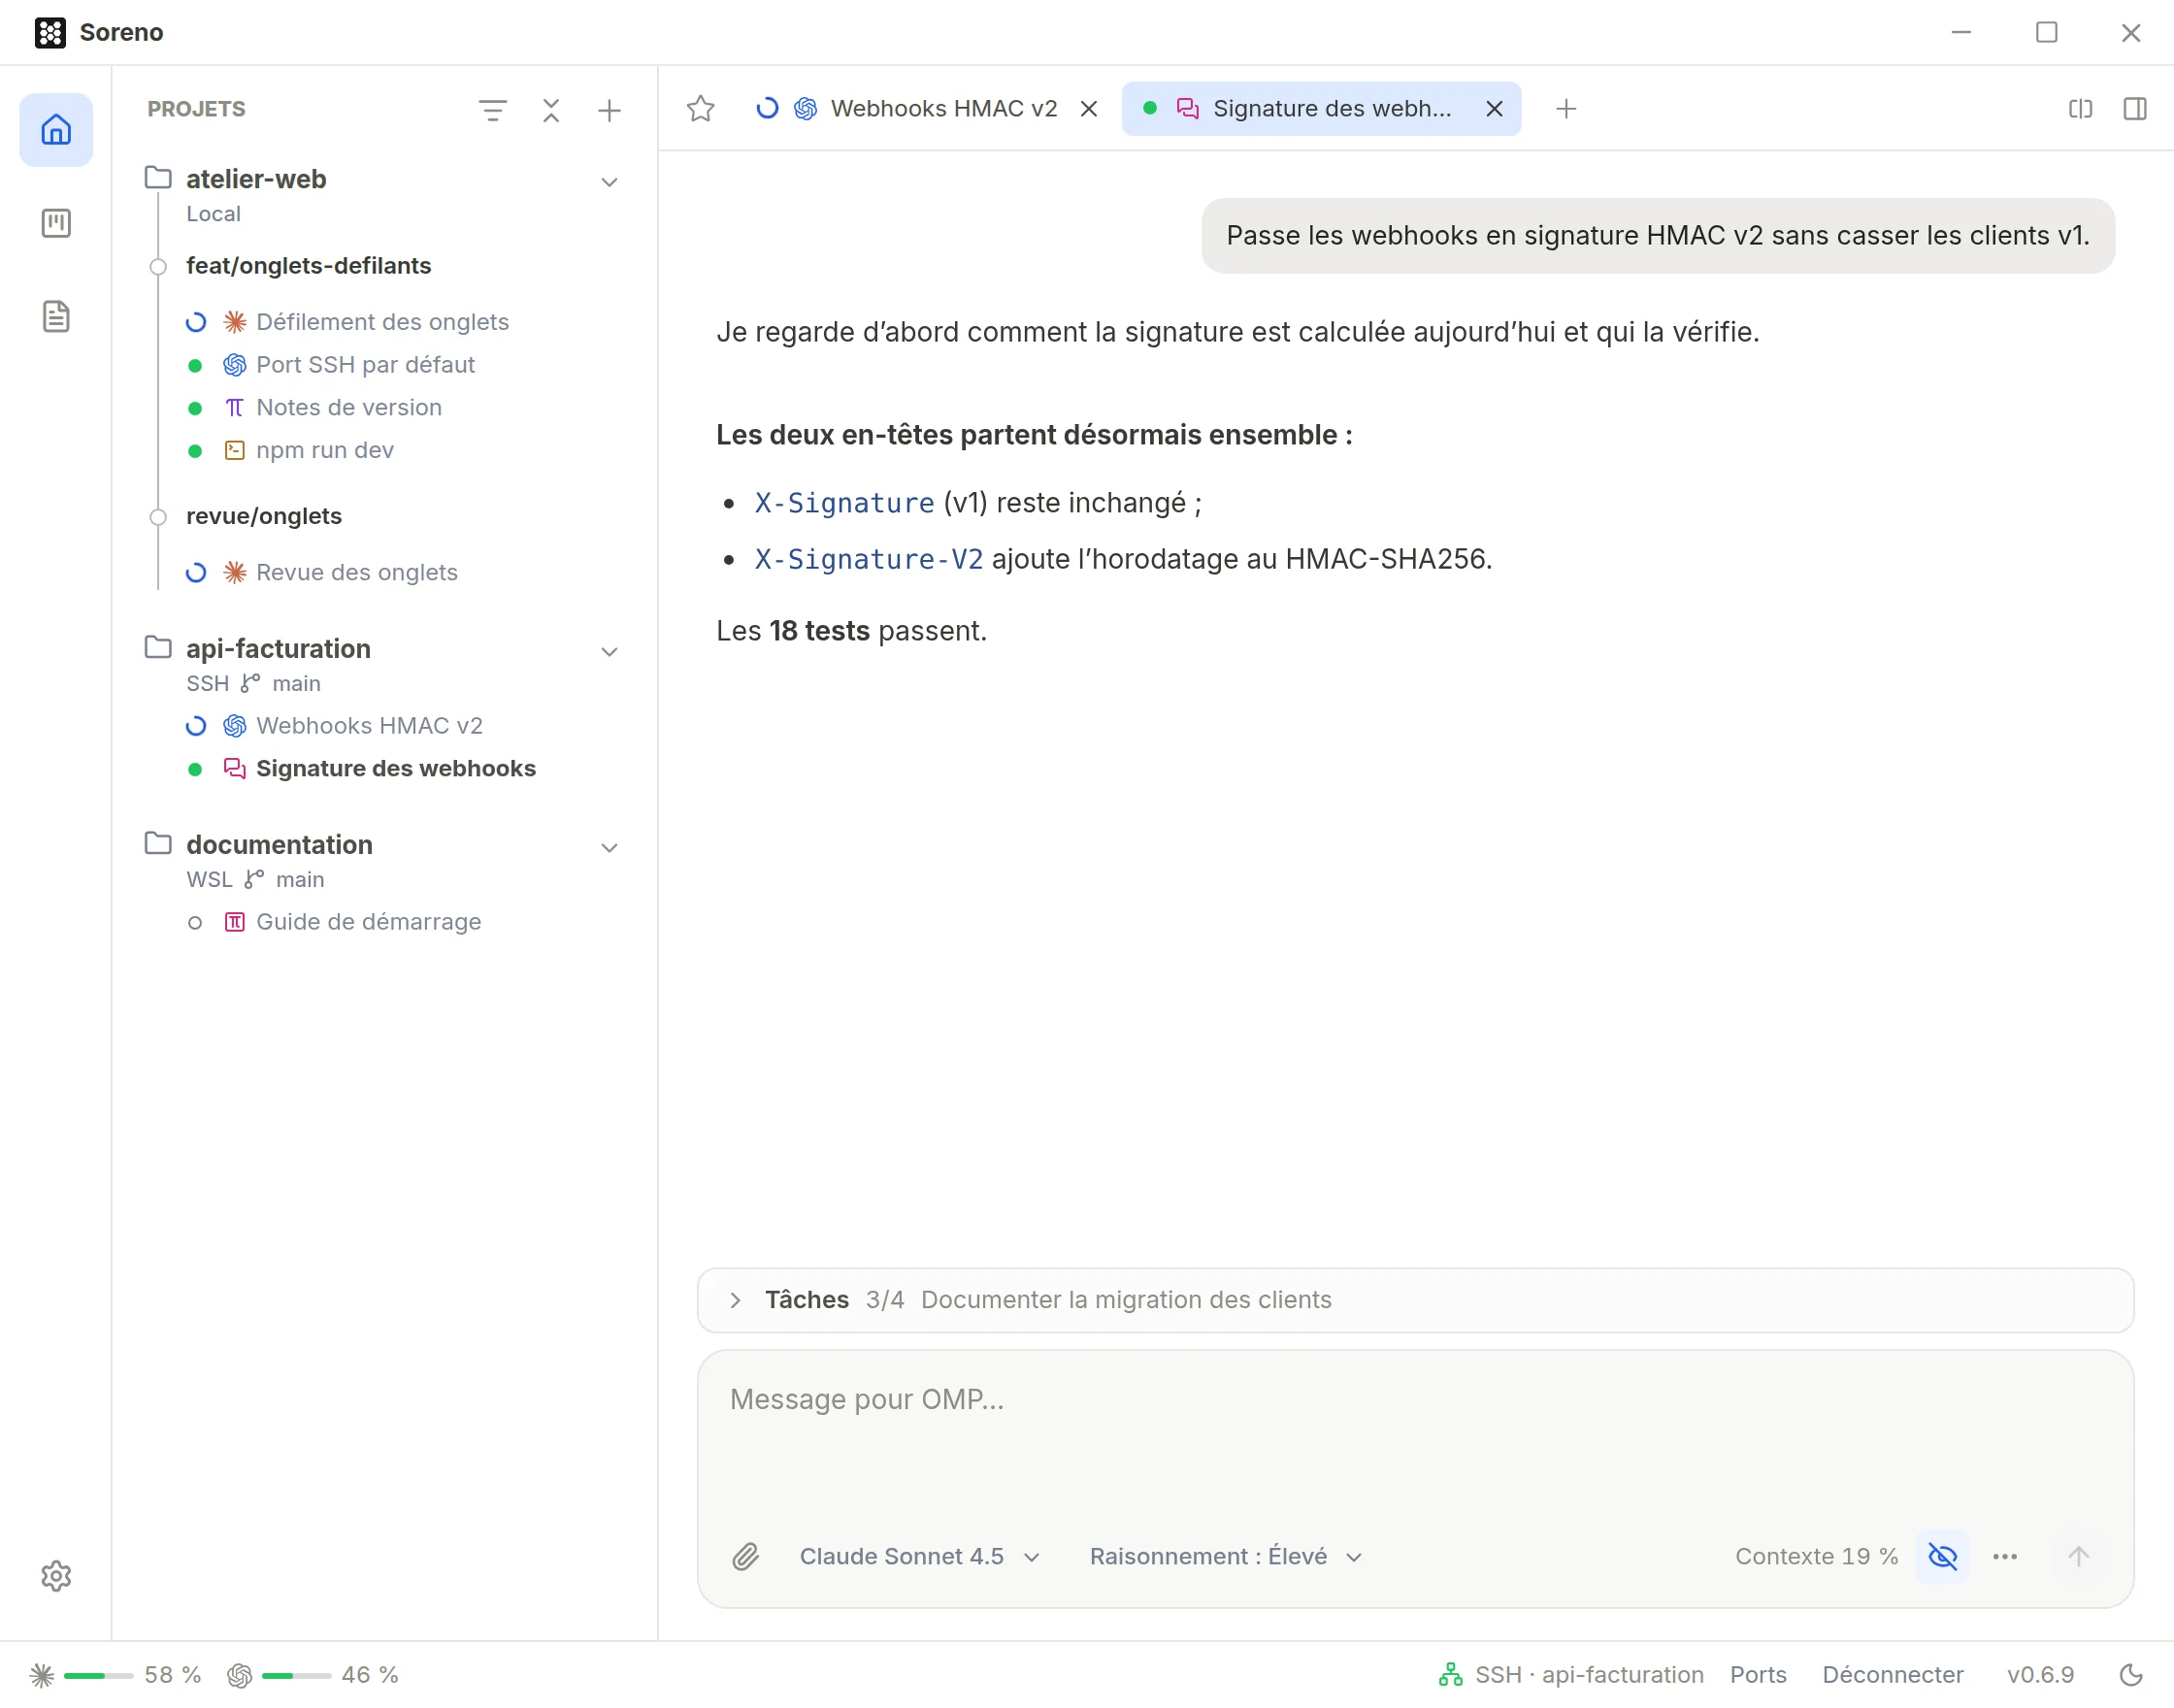Open Guide de démarrage document
This screenshot has width=2174, height=1708.
pyautogui.click(x=368, y=921)
